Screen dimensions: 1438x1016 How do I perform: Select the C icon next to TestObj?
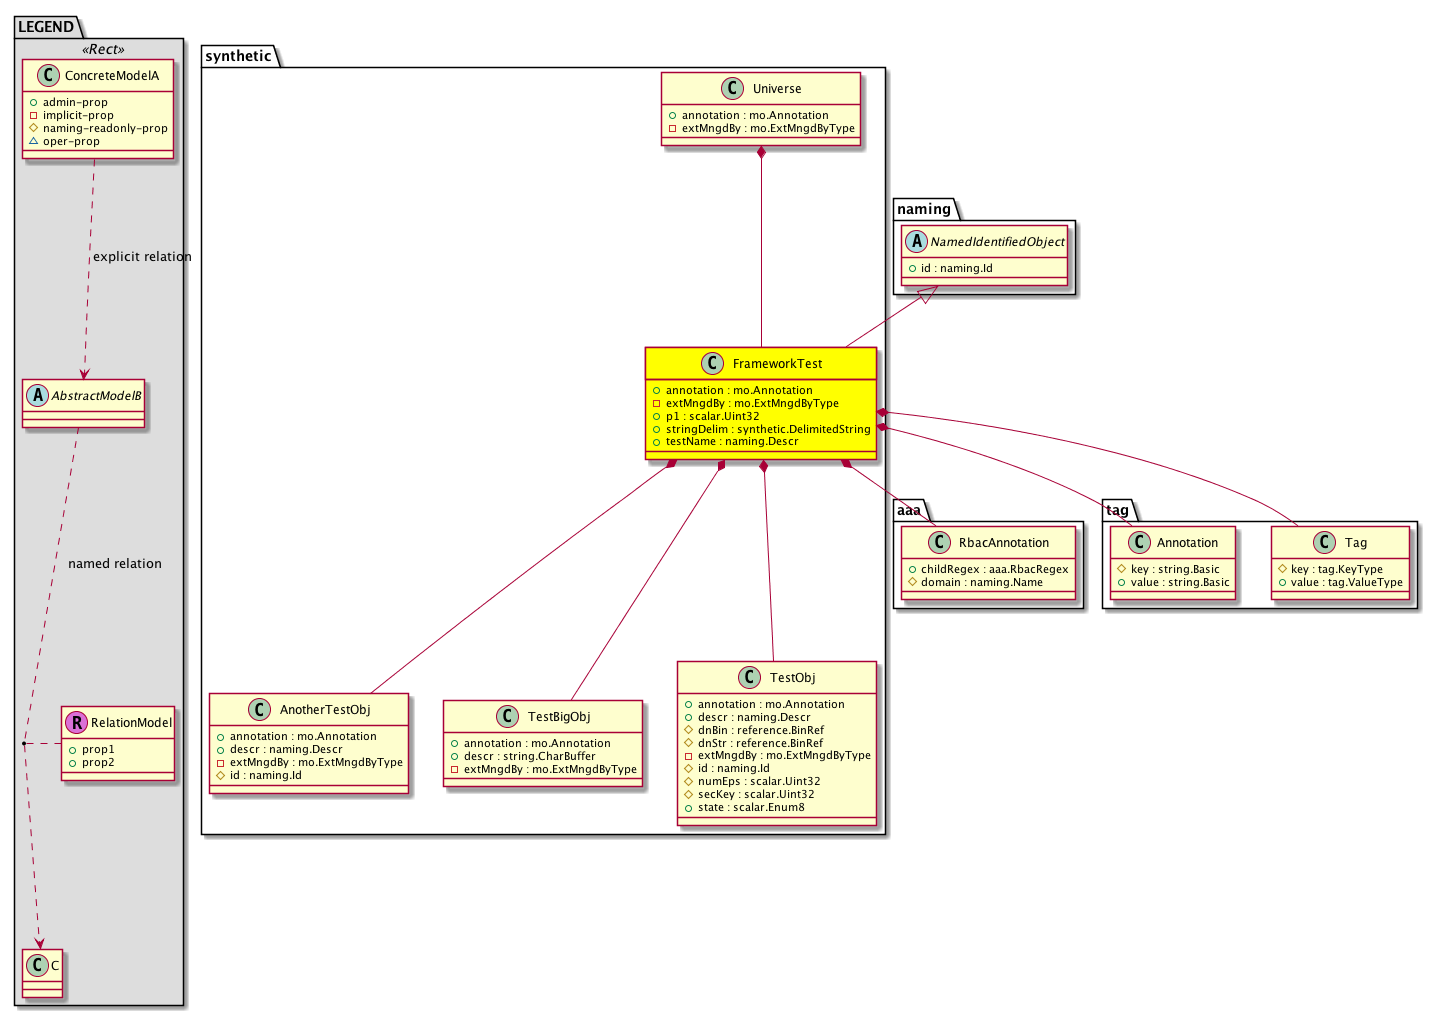click(x=750, y=678)
